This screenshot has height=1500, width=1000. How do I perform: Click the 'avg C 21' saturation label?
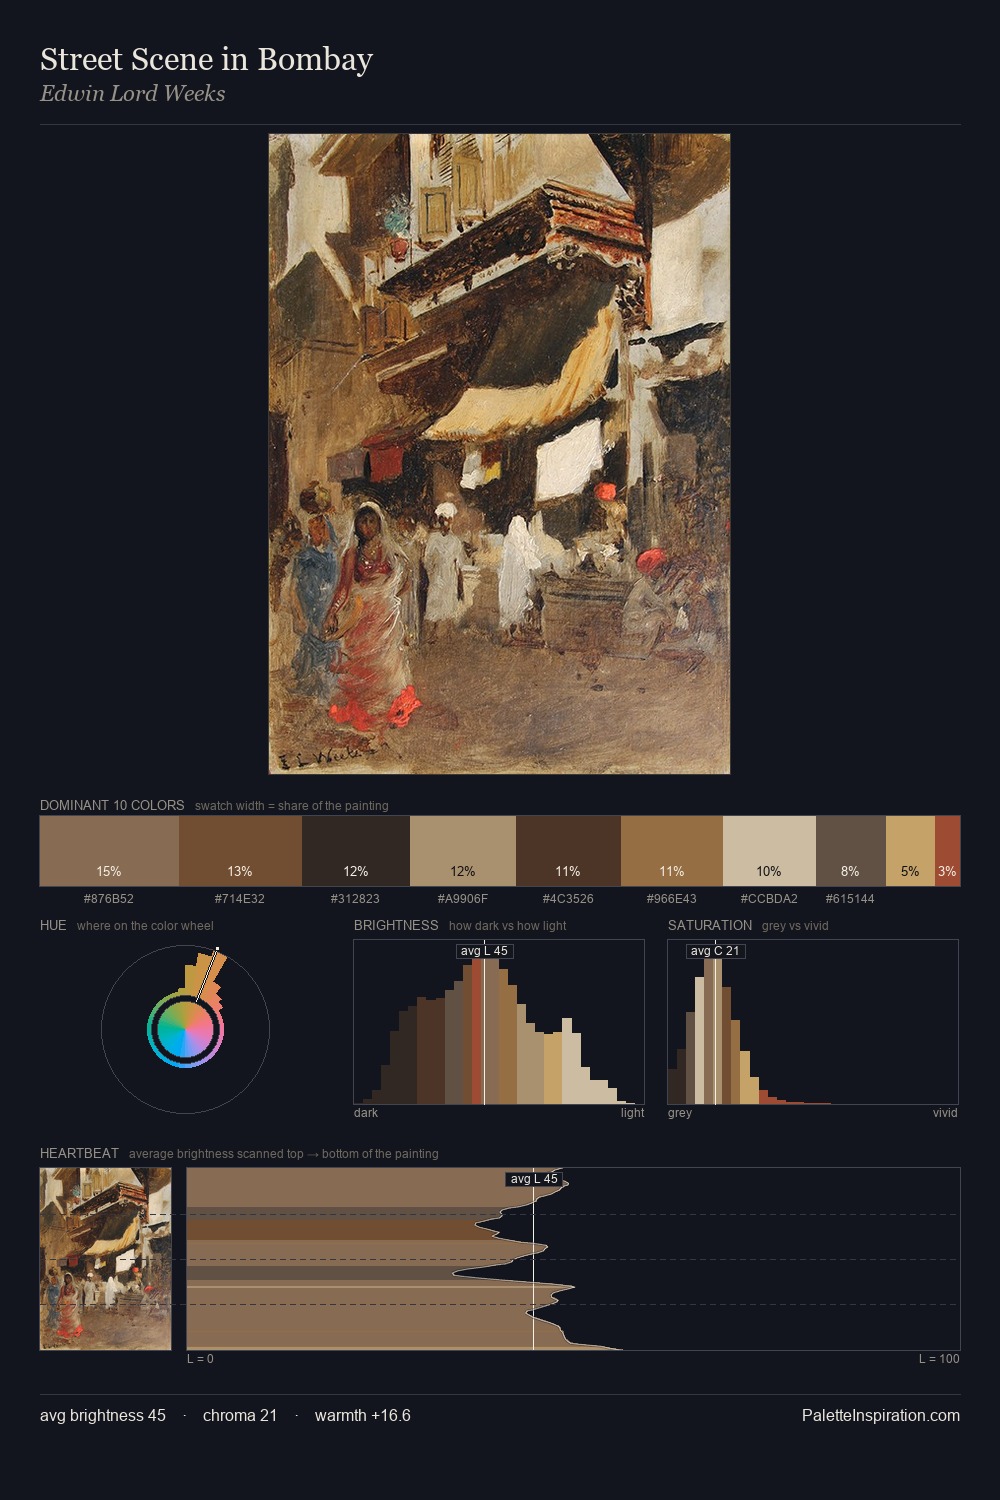[715, 951]
